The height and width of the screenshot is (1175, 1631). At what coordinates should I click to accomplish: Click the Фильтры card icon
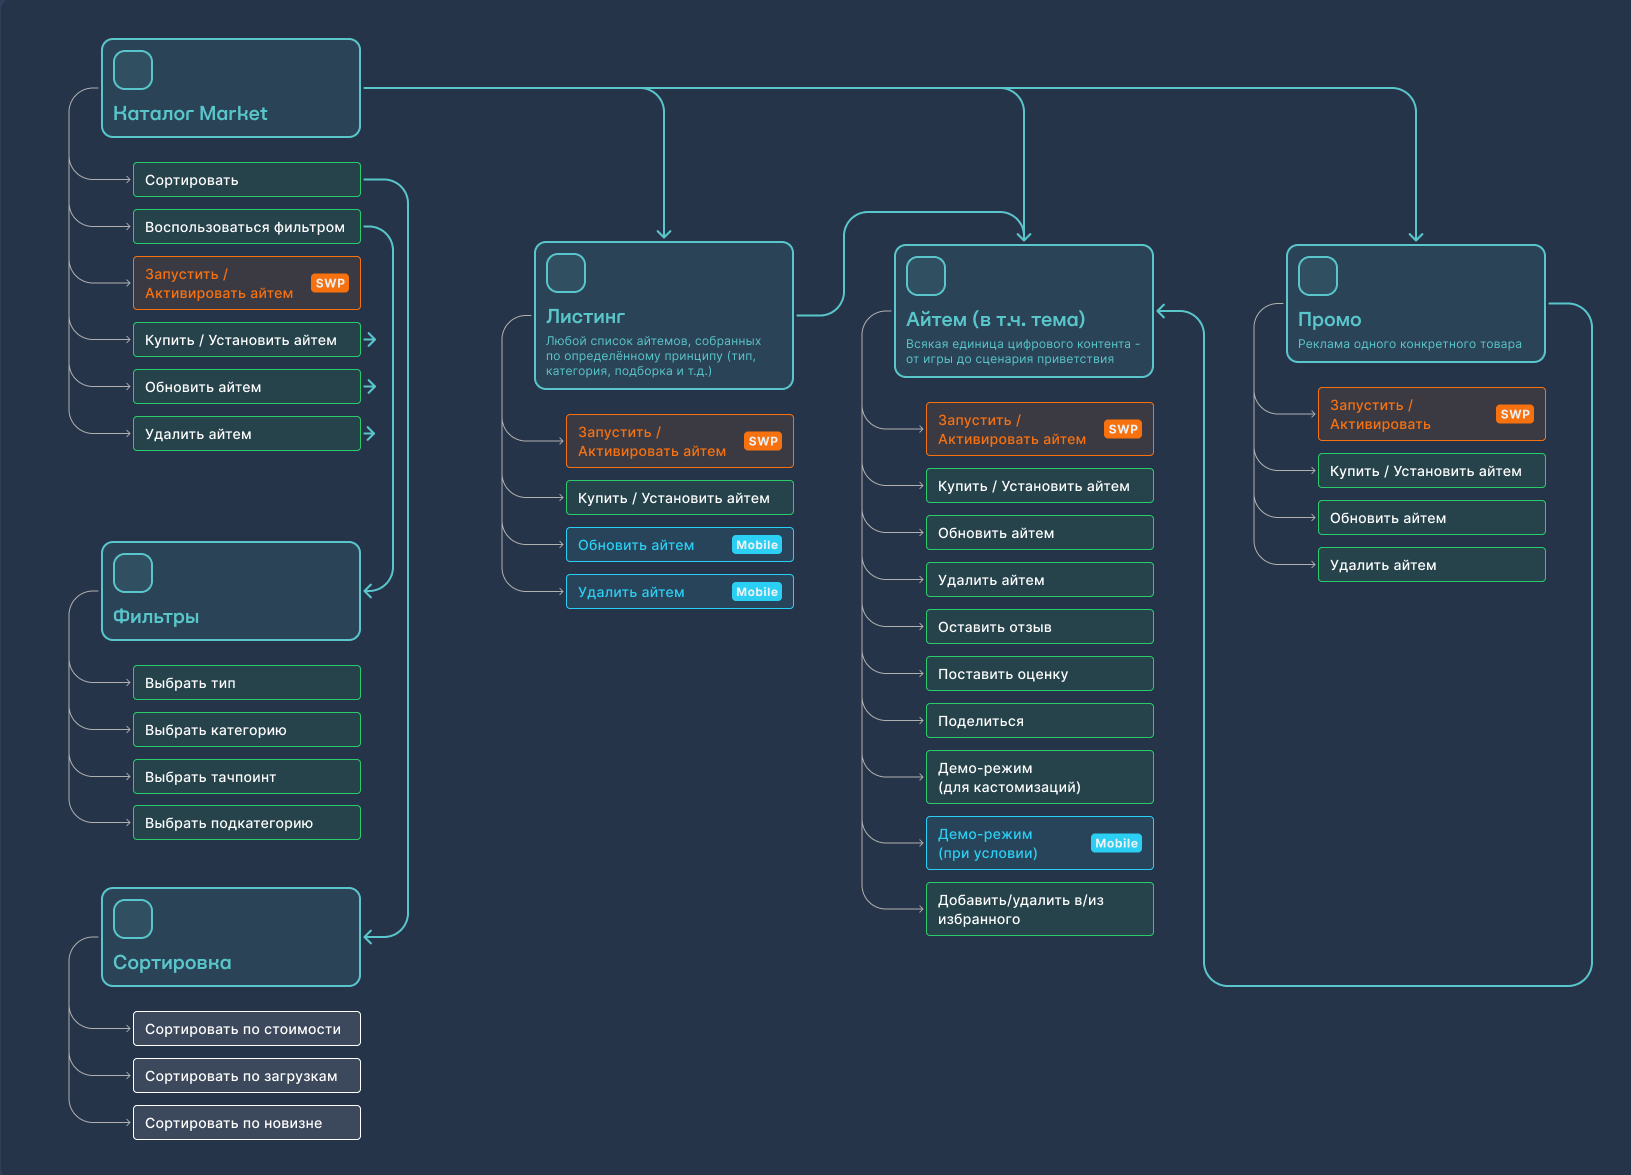132,572
